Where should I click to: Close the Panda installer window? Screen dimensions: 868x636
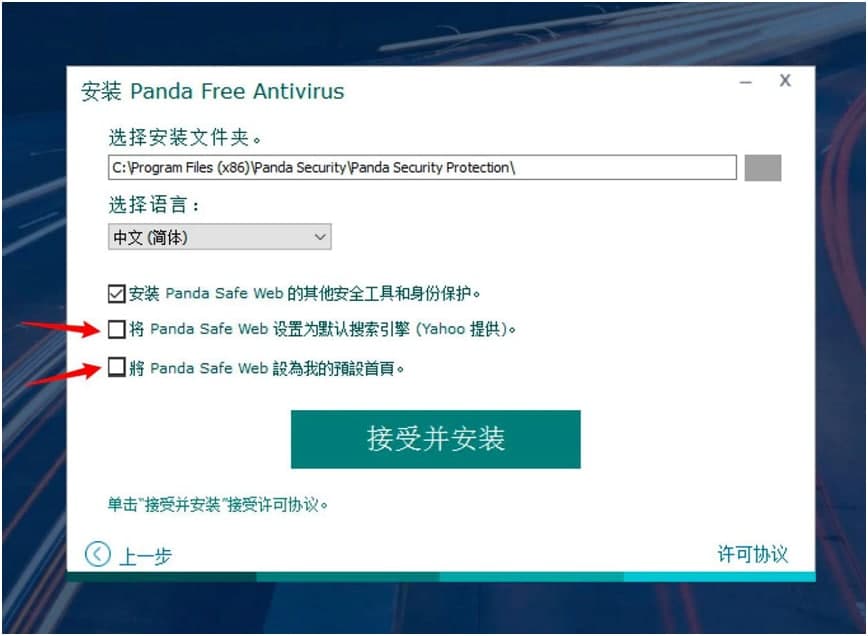click(785, 80)
